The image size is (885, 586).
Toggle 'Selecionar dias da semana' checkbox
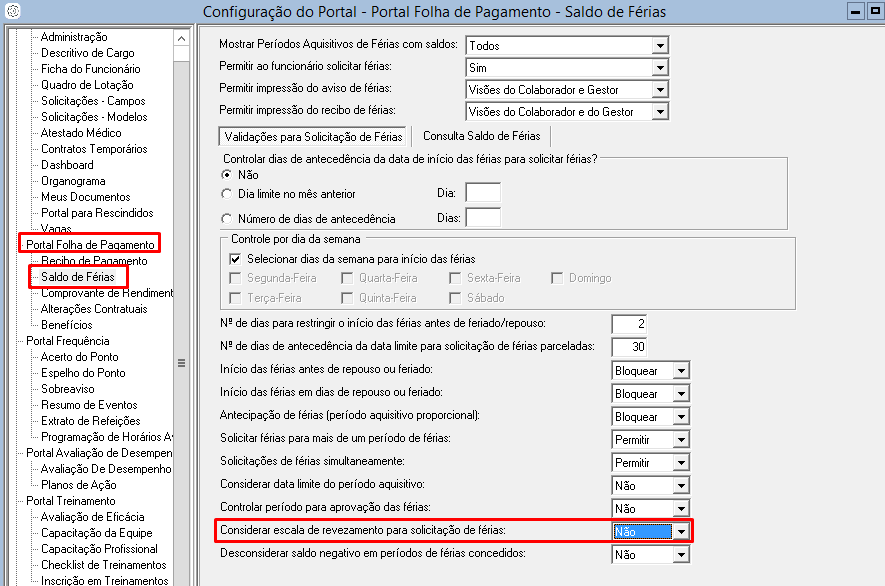coord(236,259)
